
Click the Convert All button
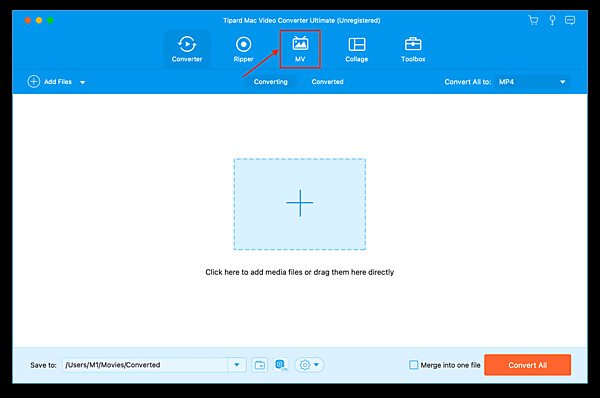click(x=528, y=365)
